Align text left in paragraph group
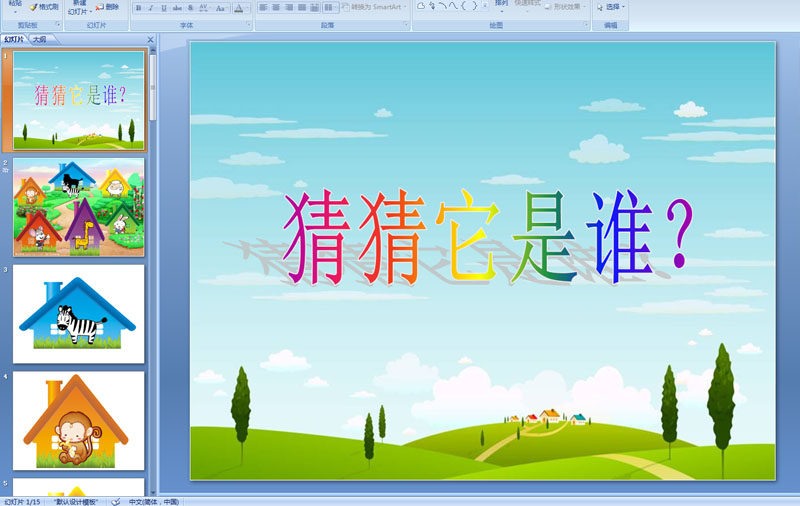The width and height of the screenshot is (800, 506). 263,8
